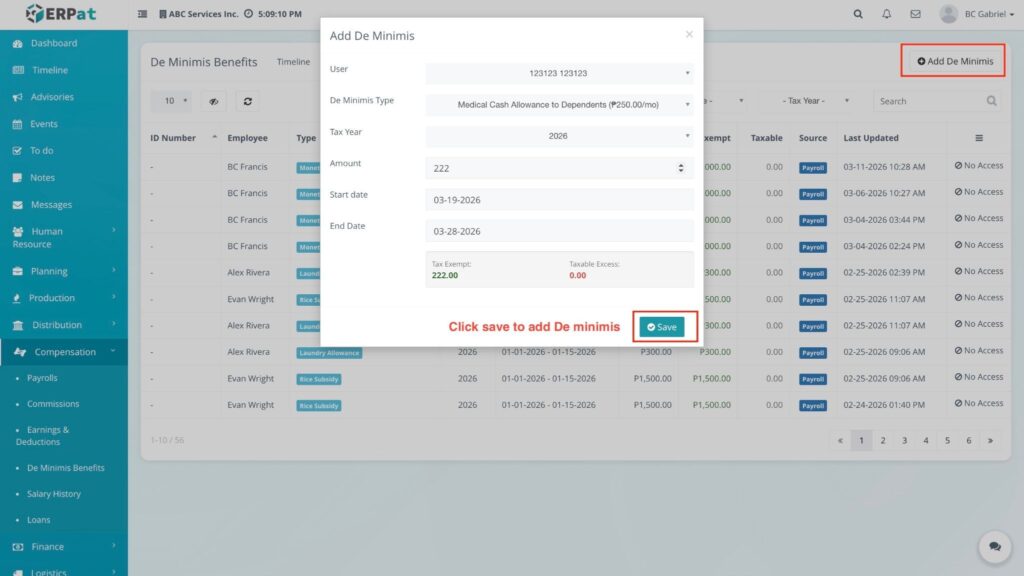Open the notifications bell
Viewport: 1024px width, 576px height.
click(x=886, y=14)
